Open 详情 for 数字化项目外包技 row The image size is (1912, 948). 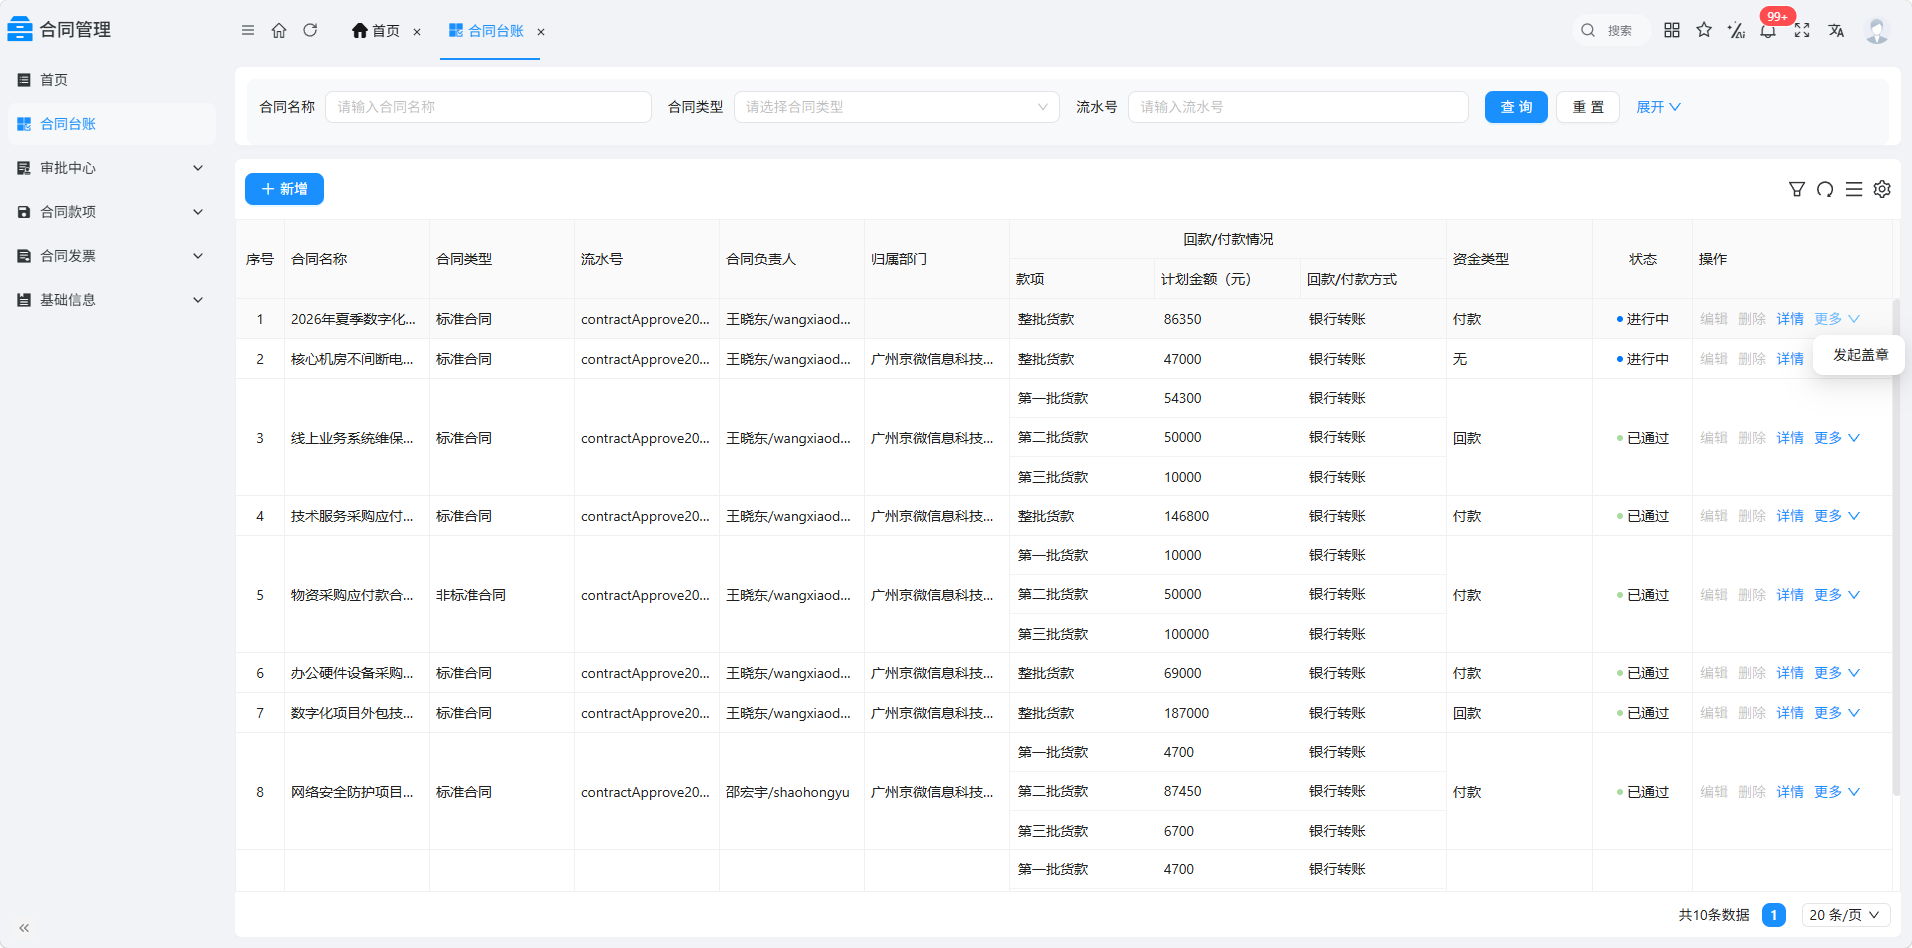(1790, 713)
